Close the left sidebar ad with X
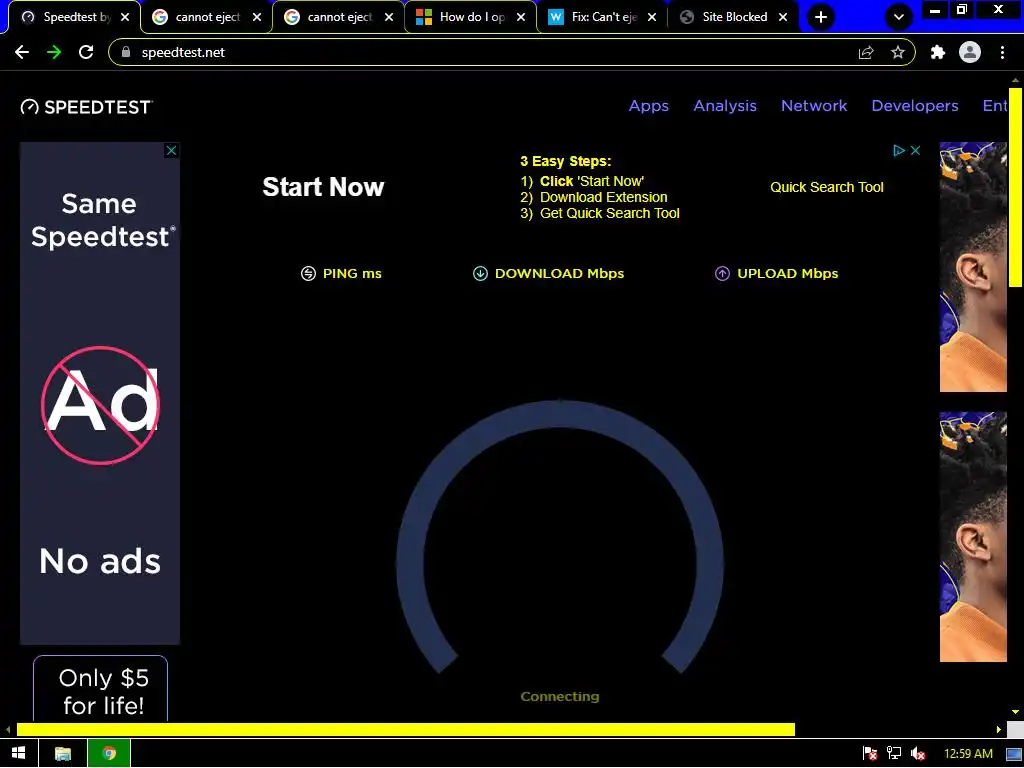The height and width of the screenshot is (768, 1024). [x=171, y=151]
